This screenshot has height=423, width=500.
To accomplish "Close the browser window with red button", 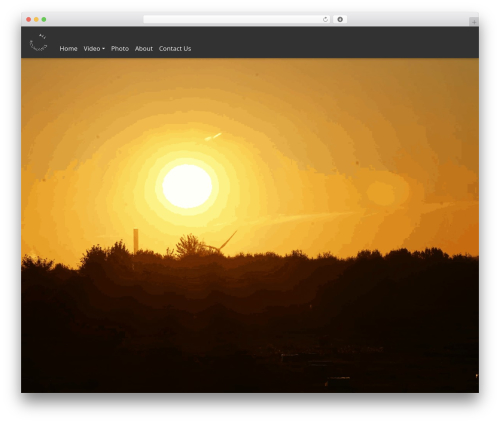I will click(29, 19).
